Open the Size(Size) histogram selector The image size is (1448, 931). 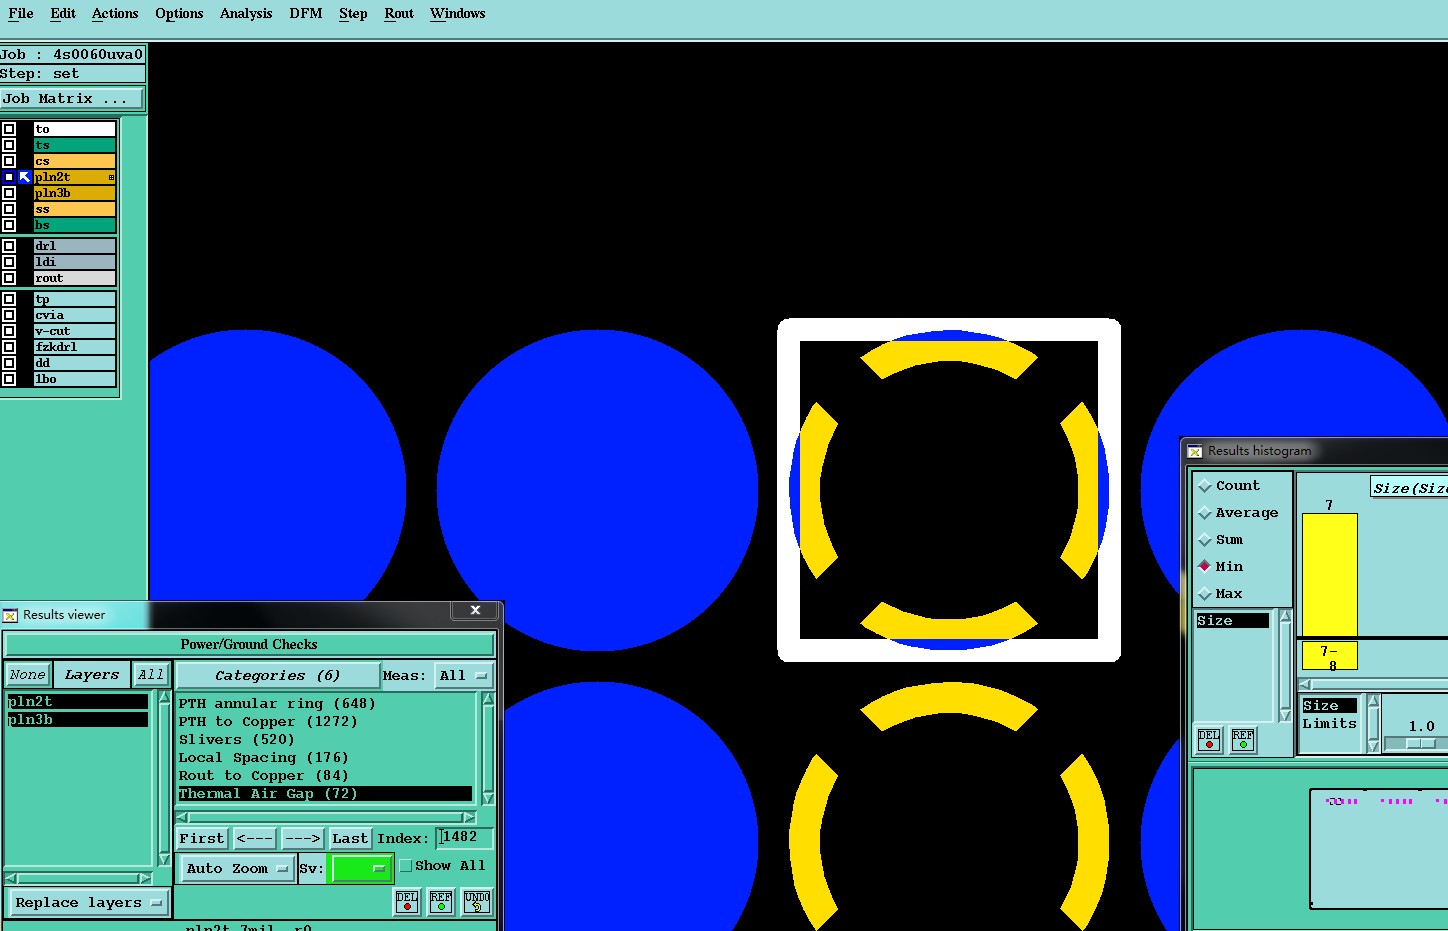pyautogui.click(x=1409, y=488)
